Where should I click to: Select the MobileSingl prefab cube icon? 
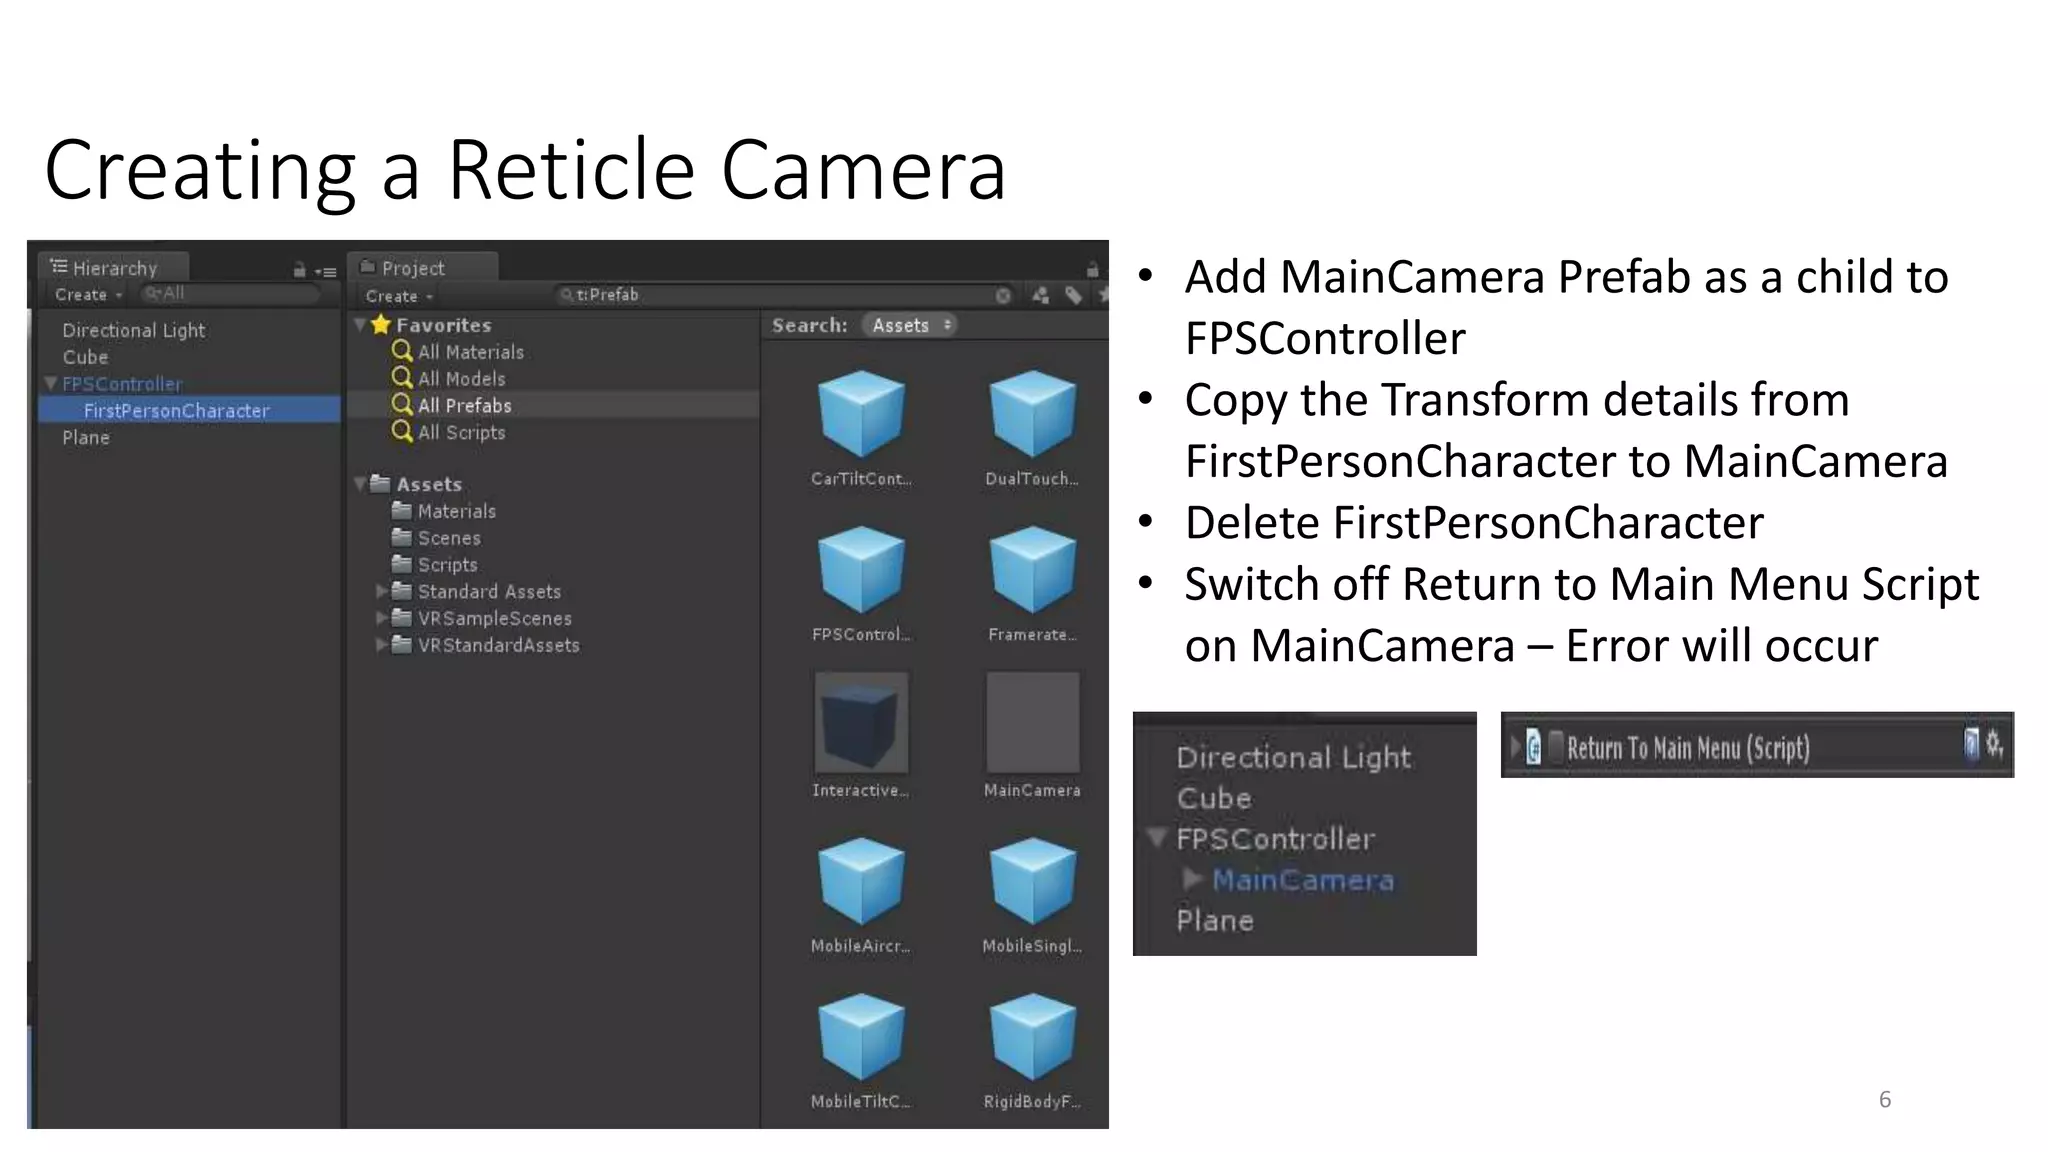pyautogui.click(x=1032, y=881)
